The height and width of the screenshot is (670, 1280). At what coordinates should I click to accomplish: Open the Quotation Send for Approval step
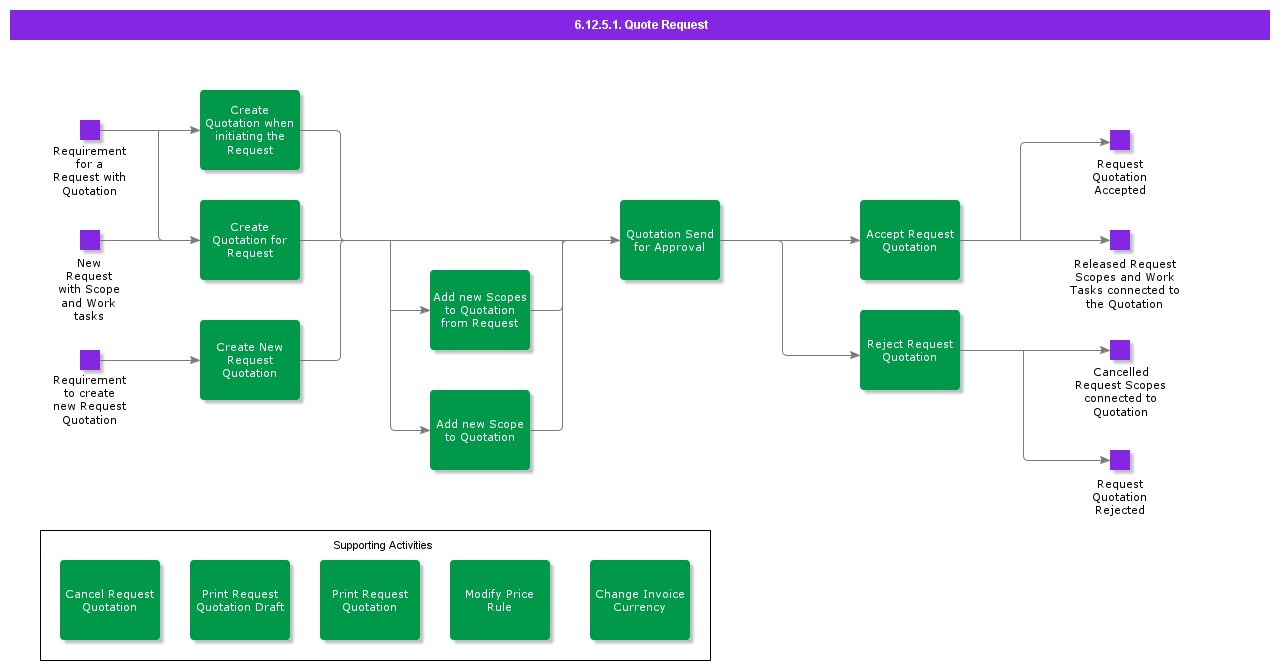670,240
